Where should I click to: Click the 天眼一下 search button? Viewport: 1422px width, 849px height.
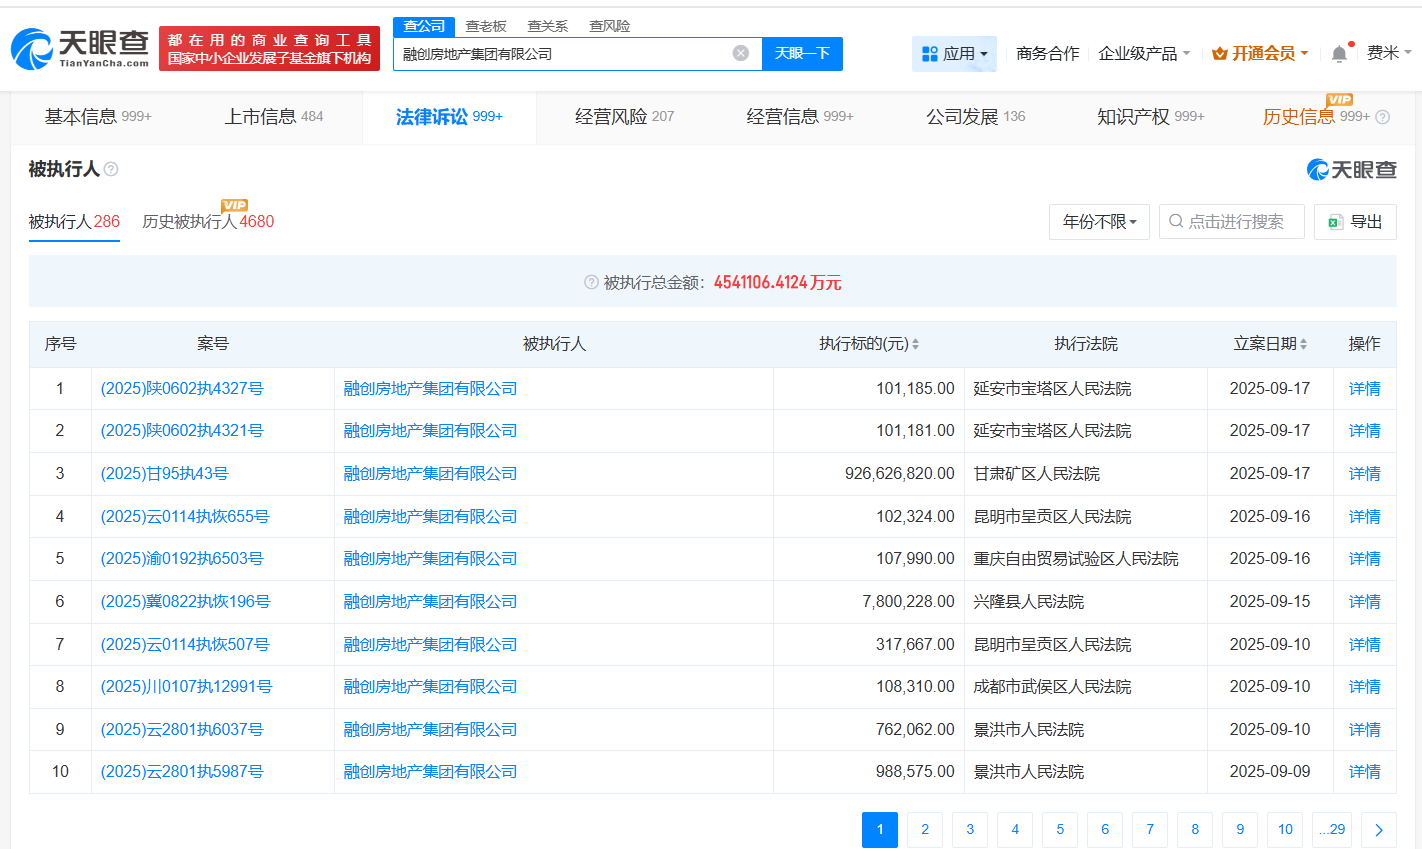click(x=802, y=53)
